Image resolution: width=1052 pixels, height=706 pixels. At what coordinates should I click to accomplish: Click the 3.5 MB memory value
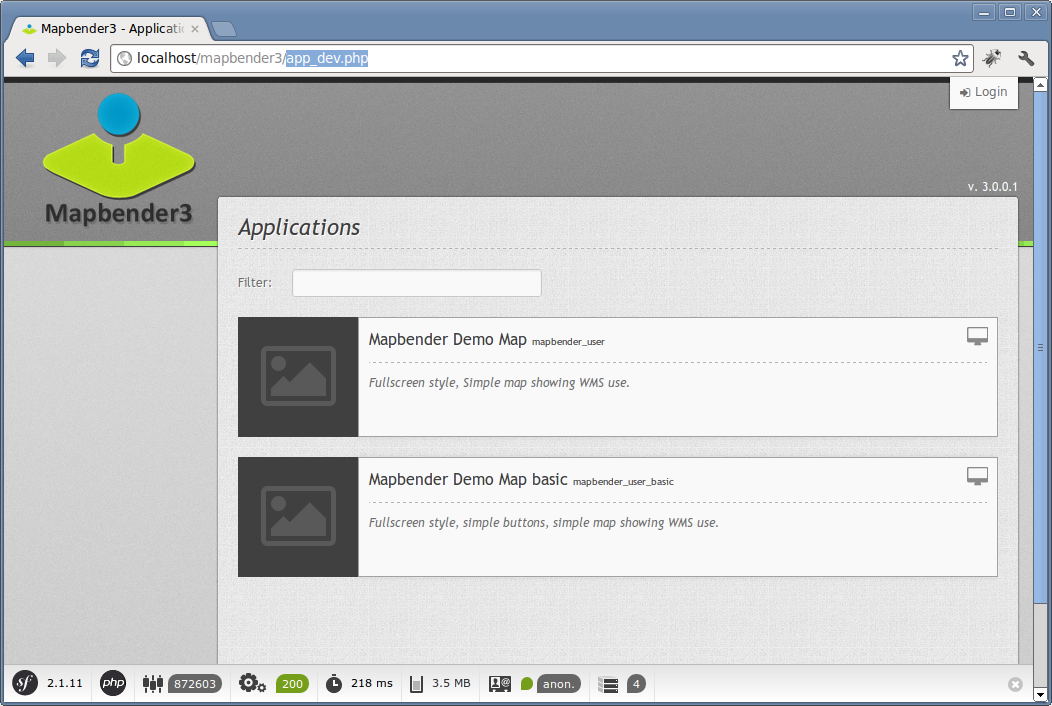[451, 683]
